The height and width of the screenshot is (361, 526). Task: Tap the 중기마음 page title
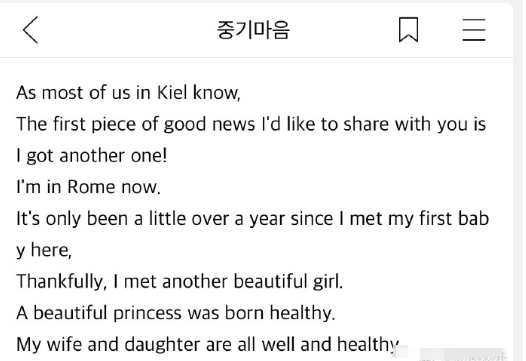(x=253, y=30)
